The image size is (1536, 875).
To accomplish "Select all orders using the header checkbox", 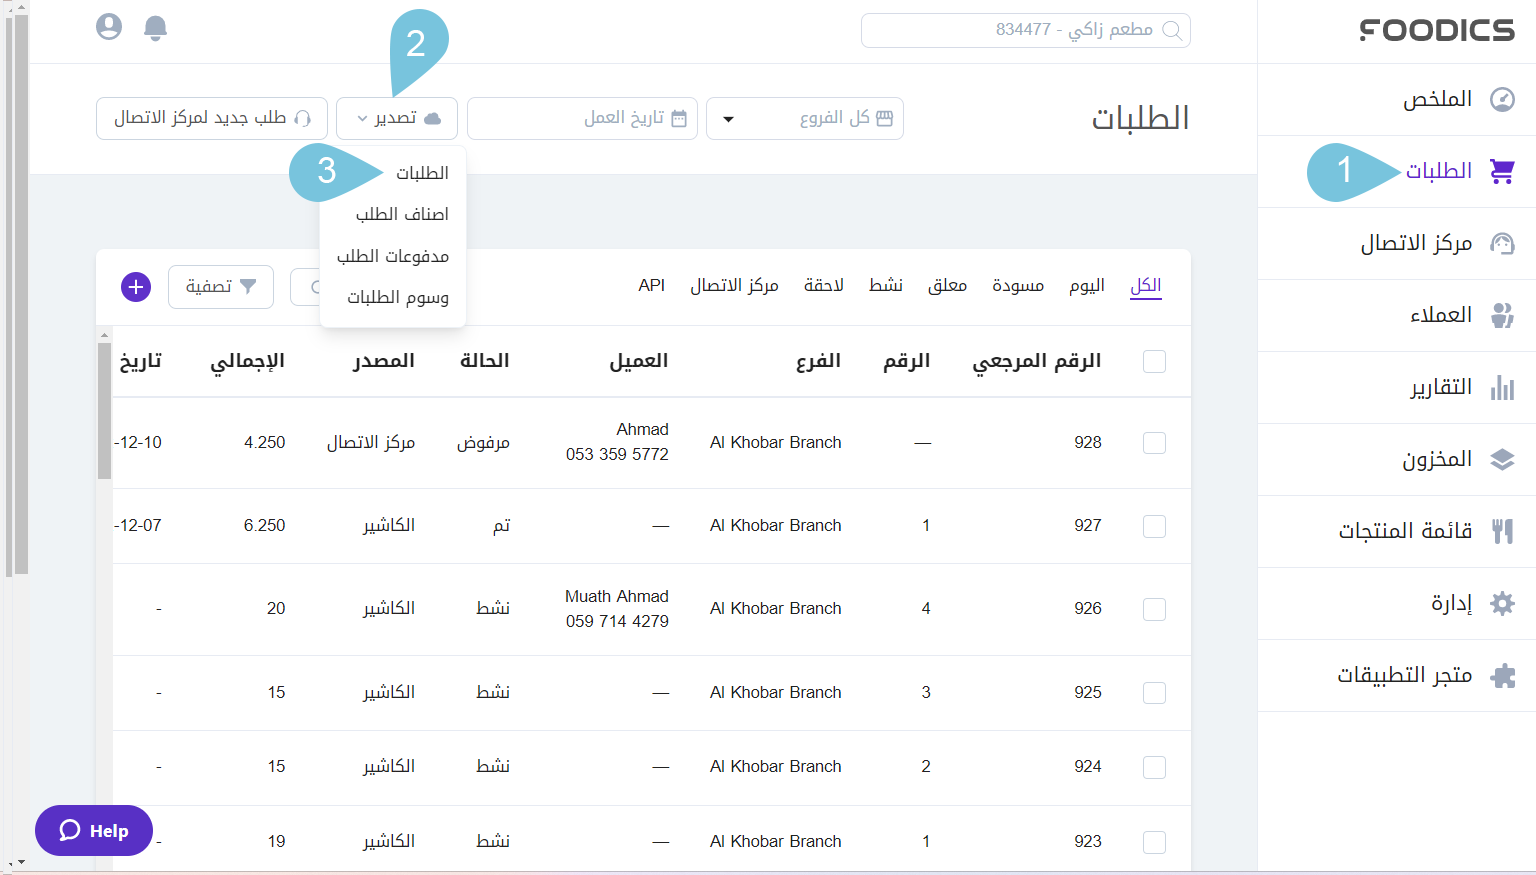I will point(1154,361).
